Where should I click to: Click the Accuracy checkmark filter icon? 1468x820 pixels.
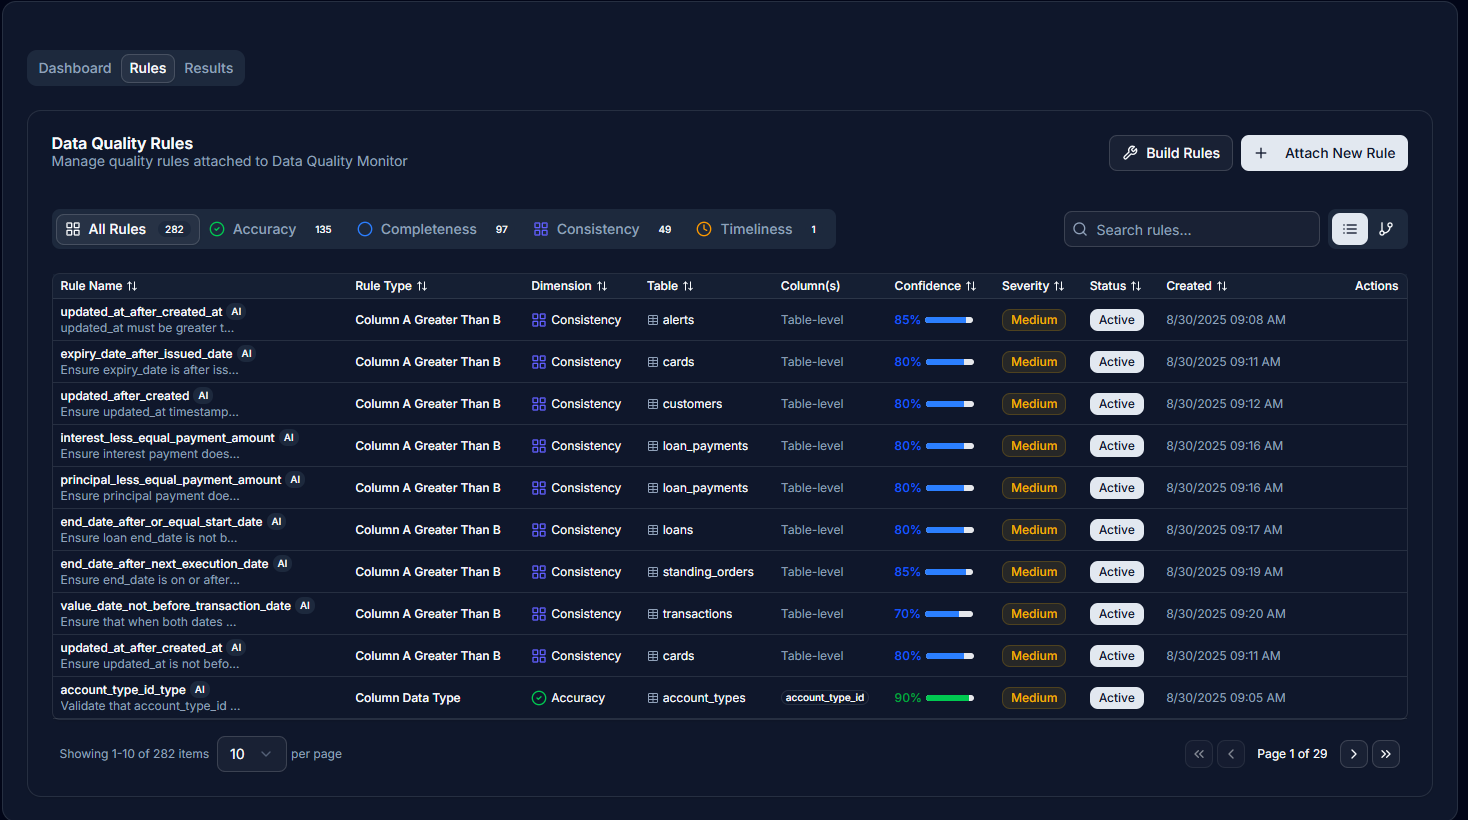point(217,229)
